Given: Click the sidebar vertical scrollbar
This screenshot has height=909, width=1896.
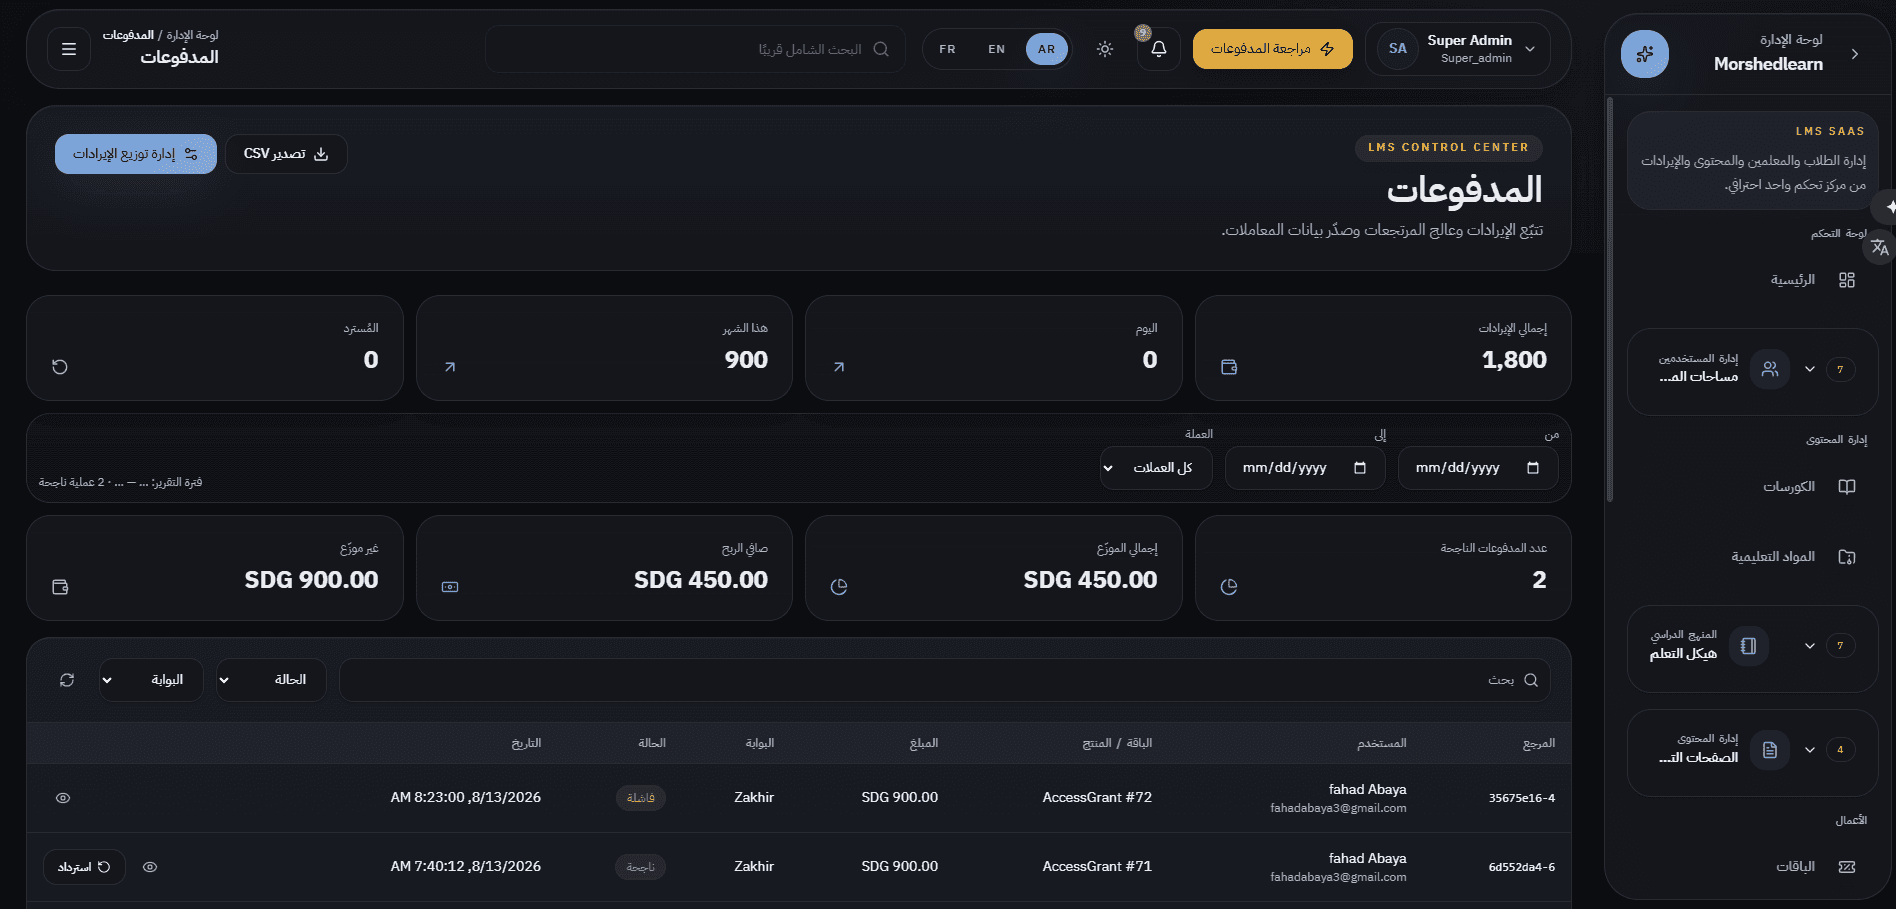Looking at the screenshot, I should pos(1609,300).
